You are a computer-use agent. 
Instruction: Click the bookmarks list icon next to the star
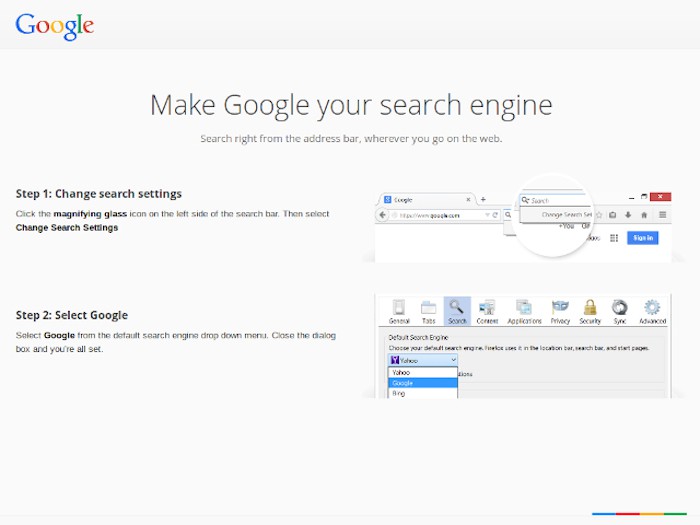[613, 215]
